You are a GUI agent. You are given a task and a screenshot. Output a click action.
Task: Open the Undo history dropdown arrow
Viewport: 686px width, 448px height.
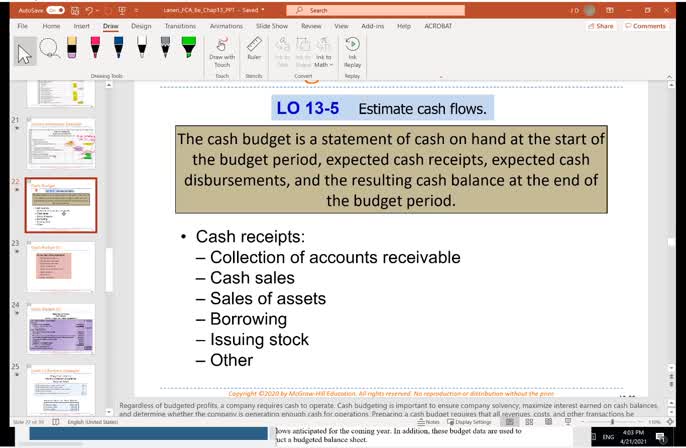tap(97, 10)
